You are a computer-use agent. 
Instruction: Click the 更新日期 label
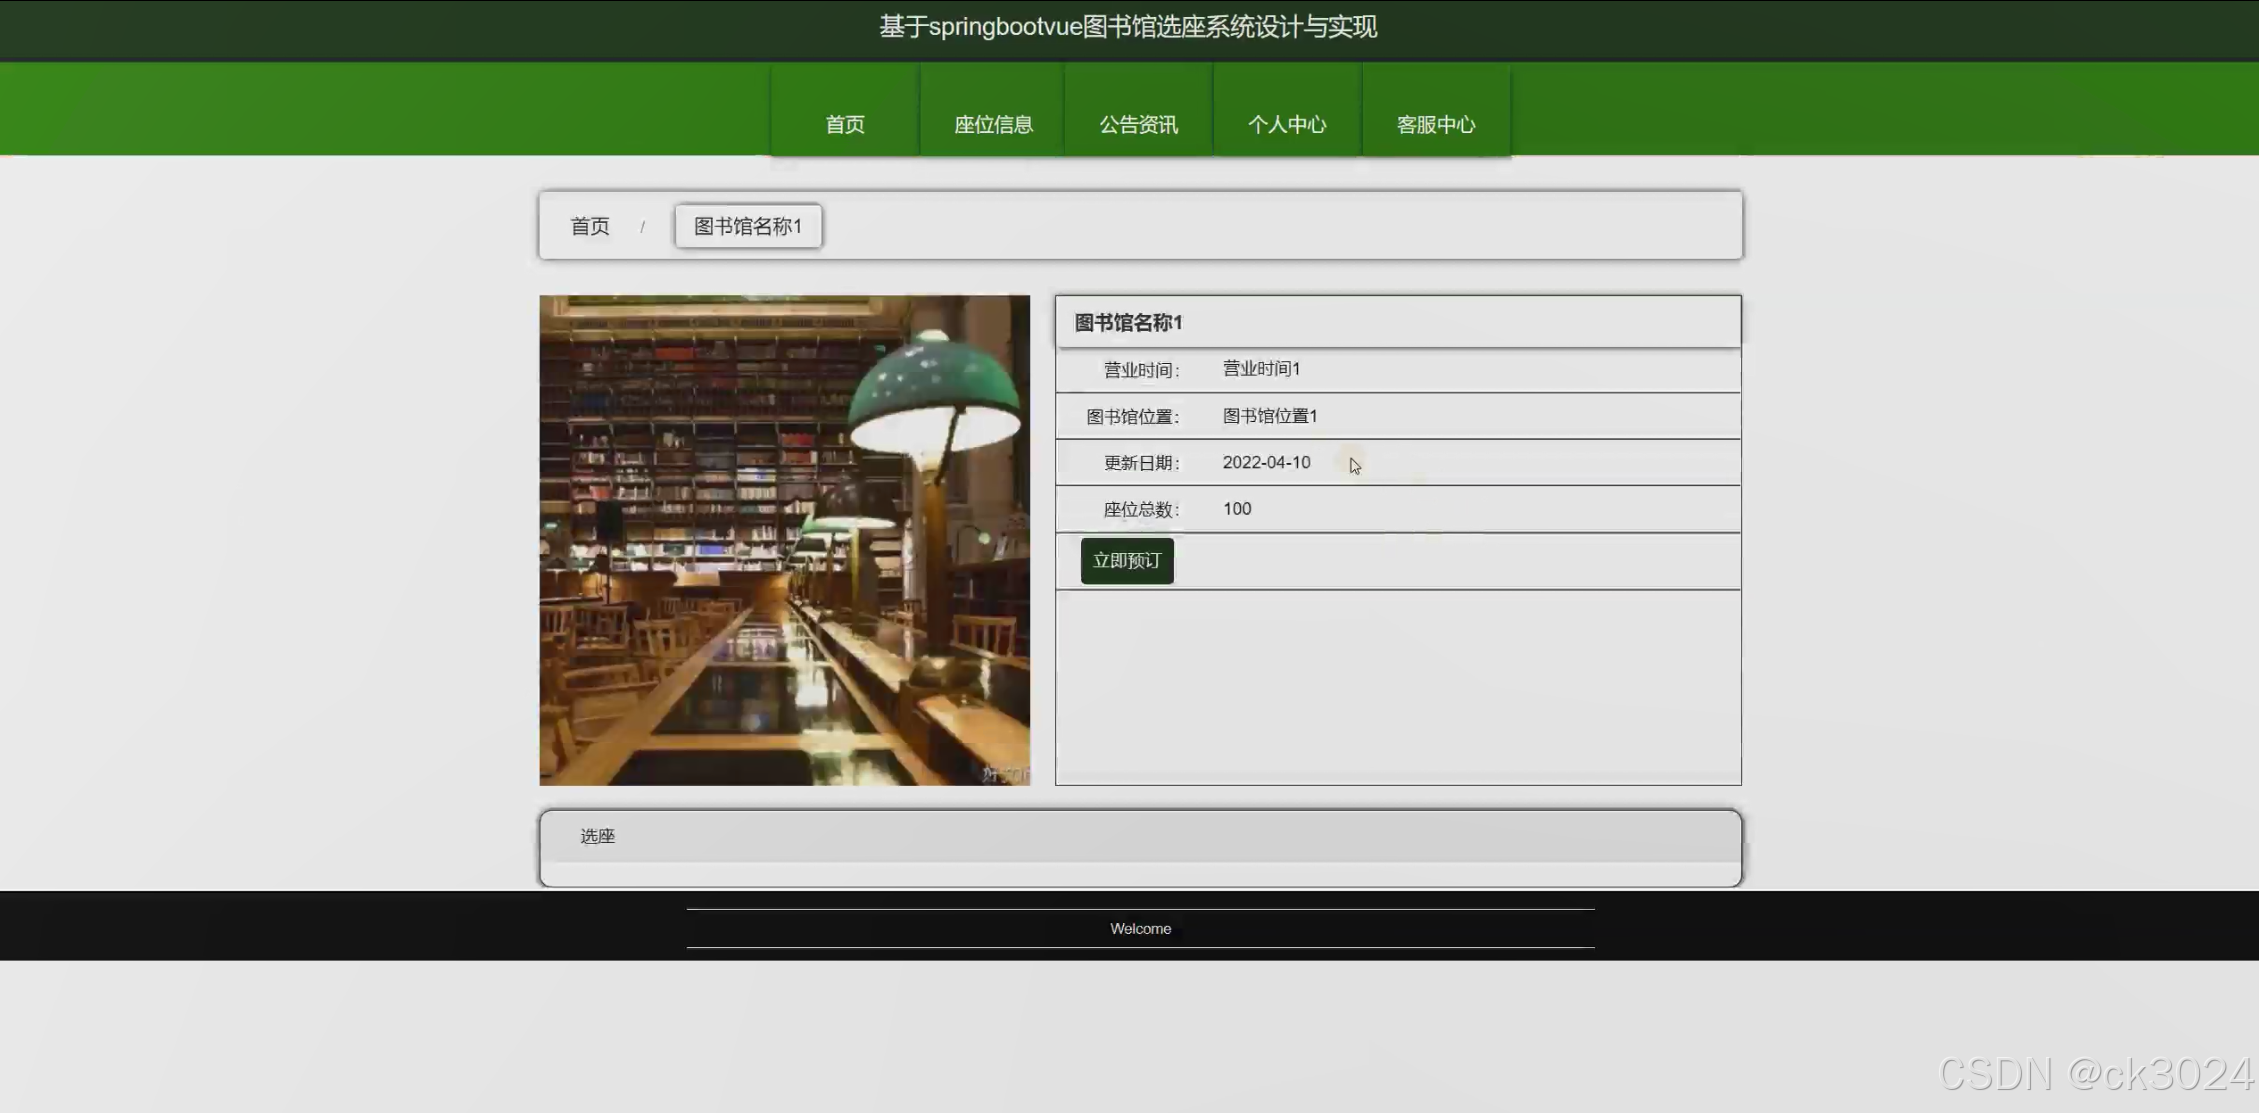(x=1141, y=463)
